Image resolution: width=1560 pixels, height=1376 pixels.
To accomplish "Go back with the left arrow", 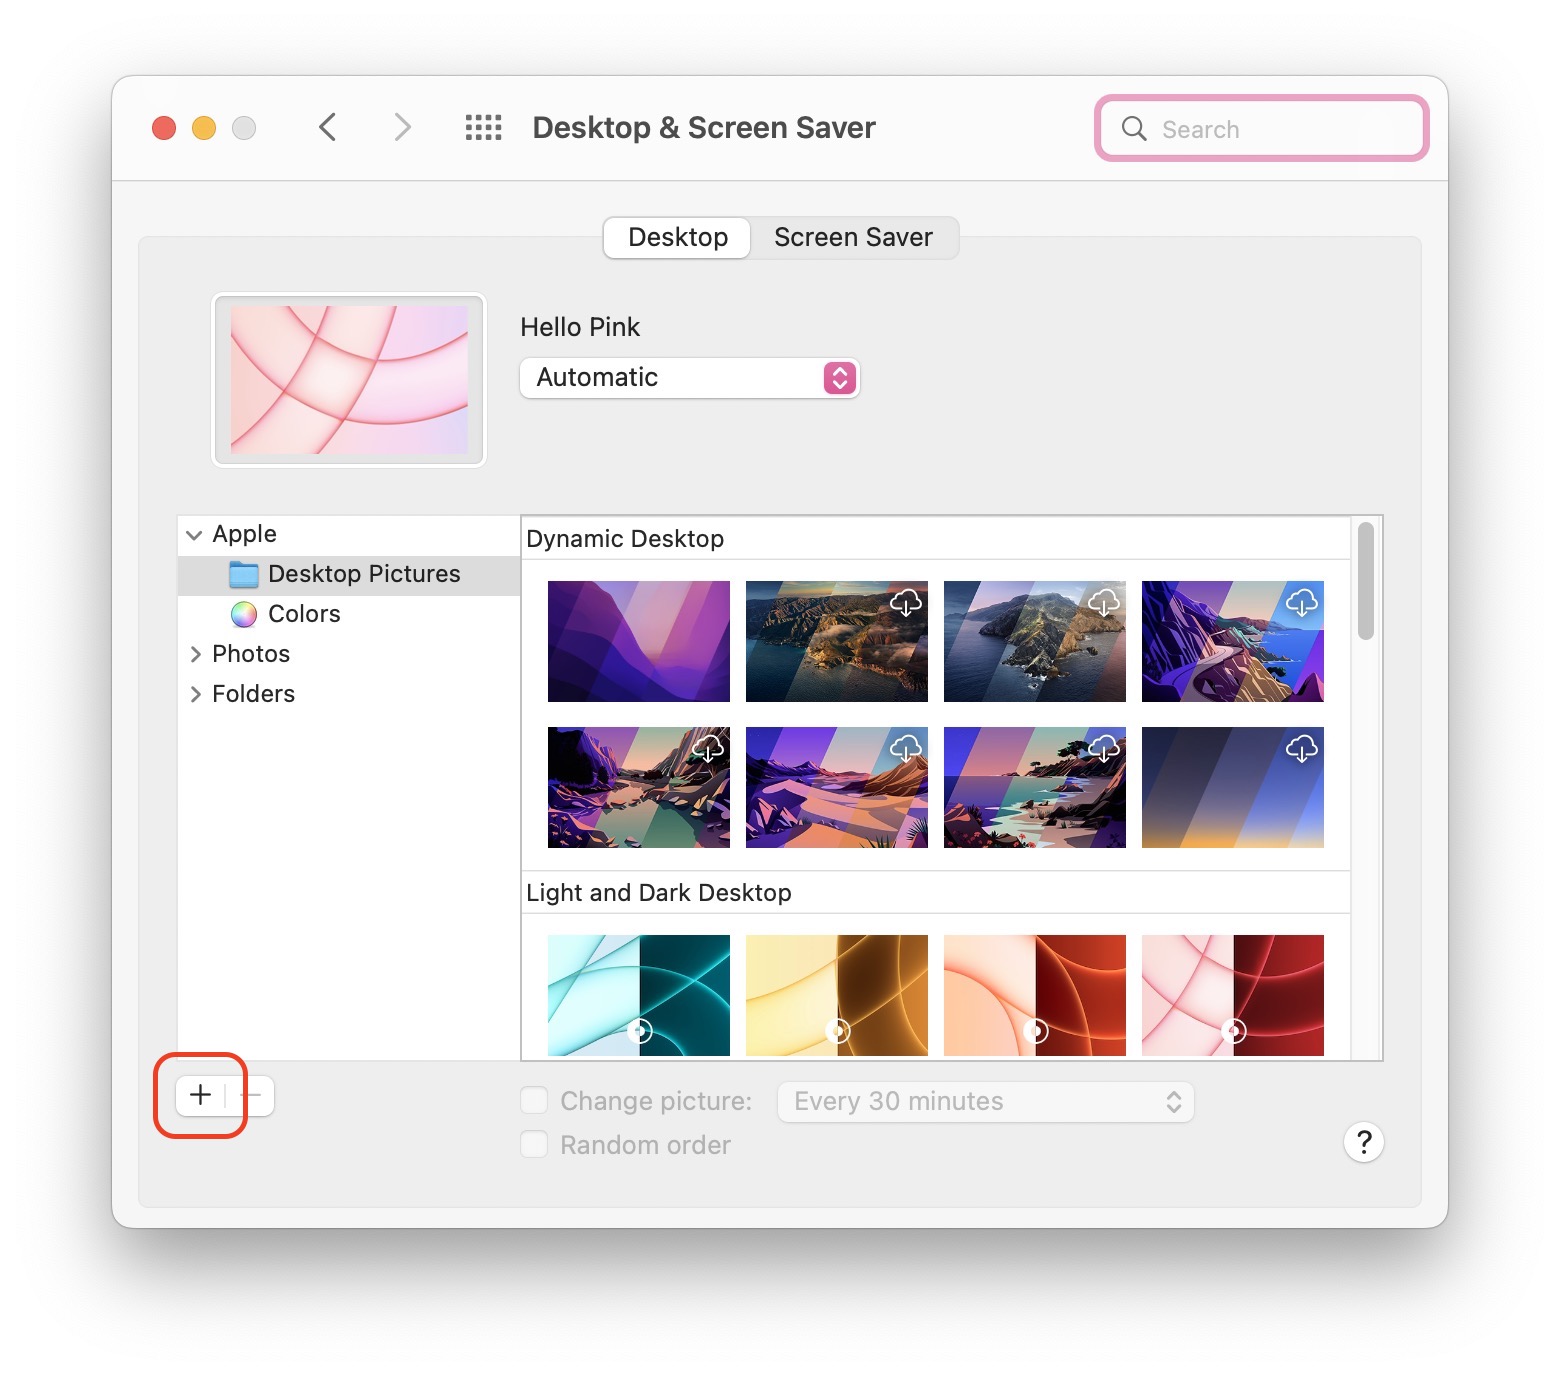I will click(x=327, y=128).
